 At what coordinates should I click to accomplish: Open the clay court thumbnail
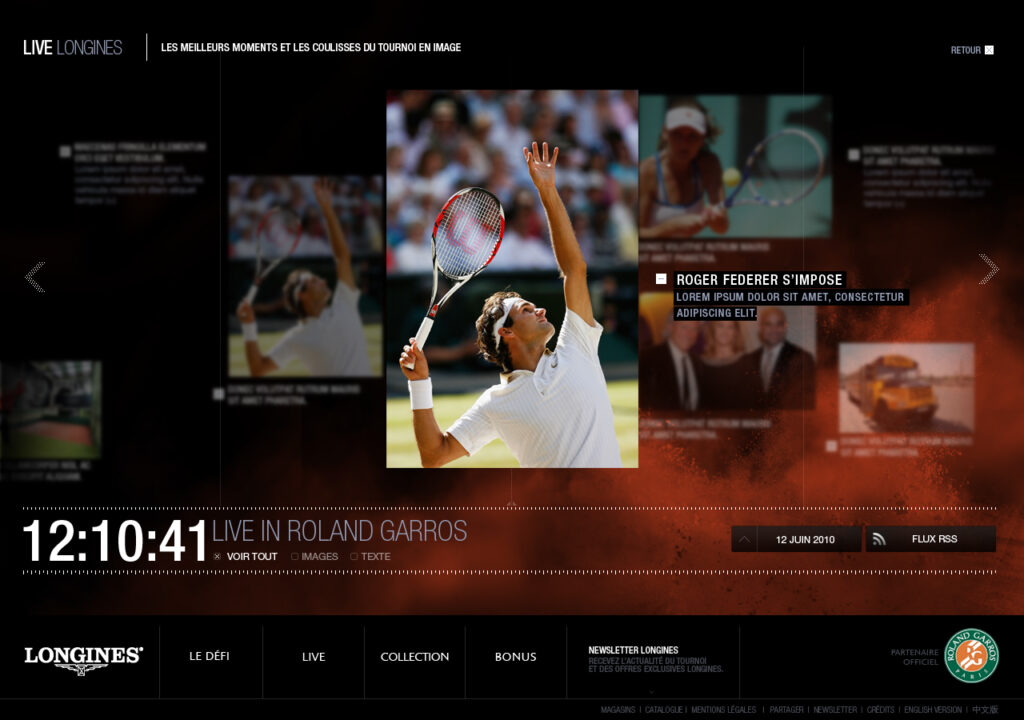50,410
